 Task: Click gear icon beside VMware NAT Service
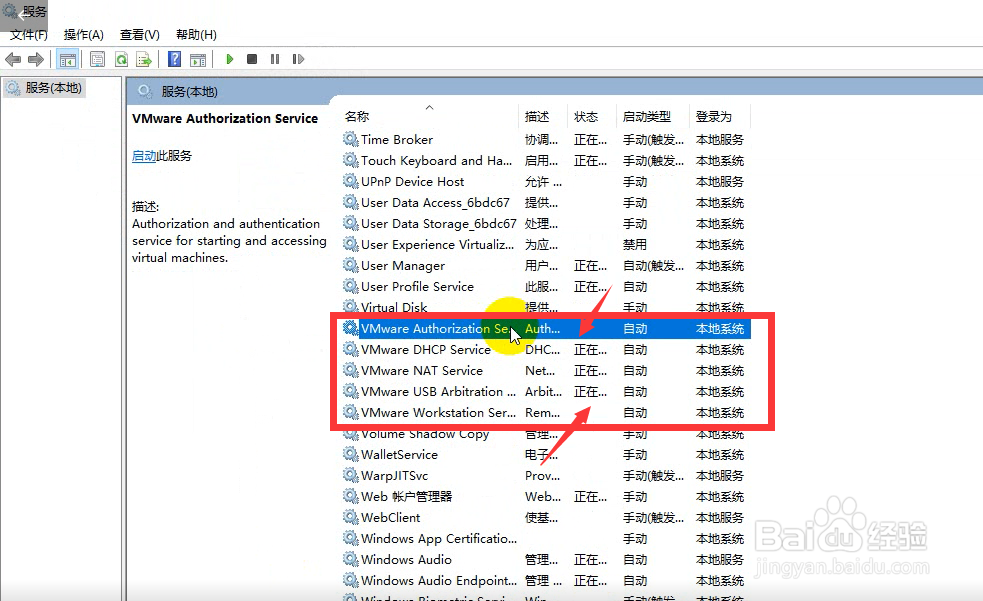(350, 370)
